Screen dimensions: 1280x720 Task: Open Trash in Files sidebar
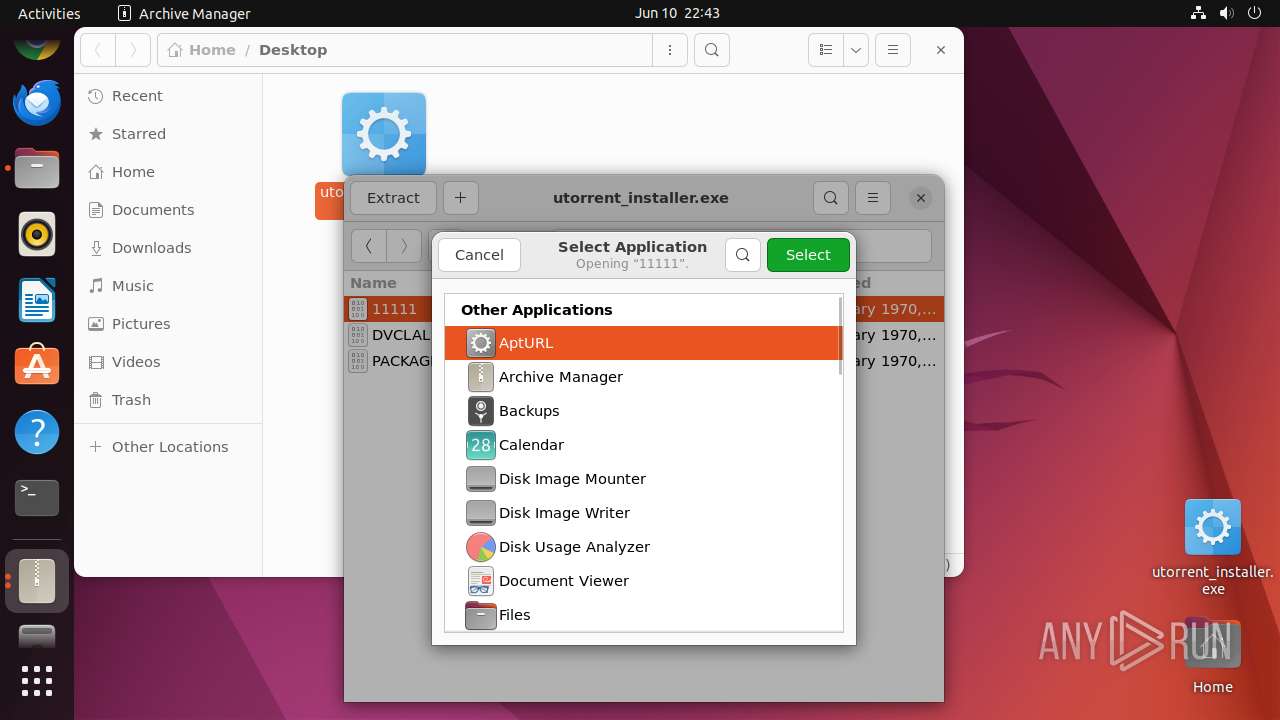click(168, 400)
